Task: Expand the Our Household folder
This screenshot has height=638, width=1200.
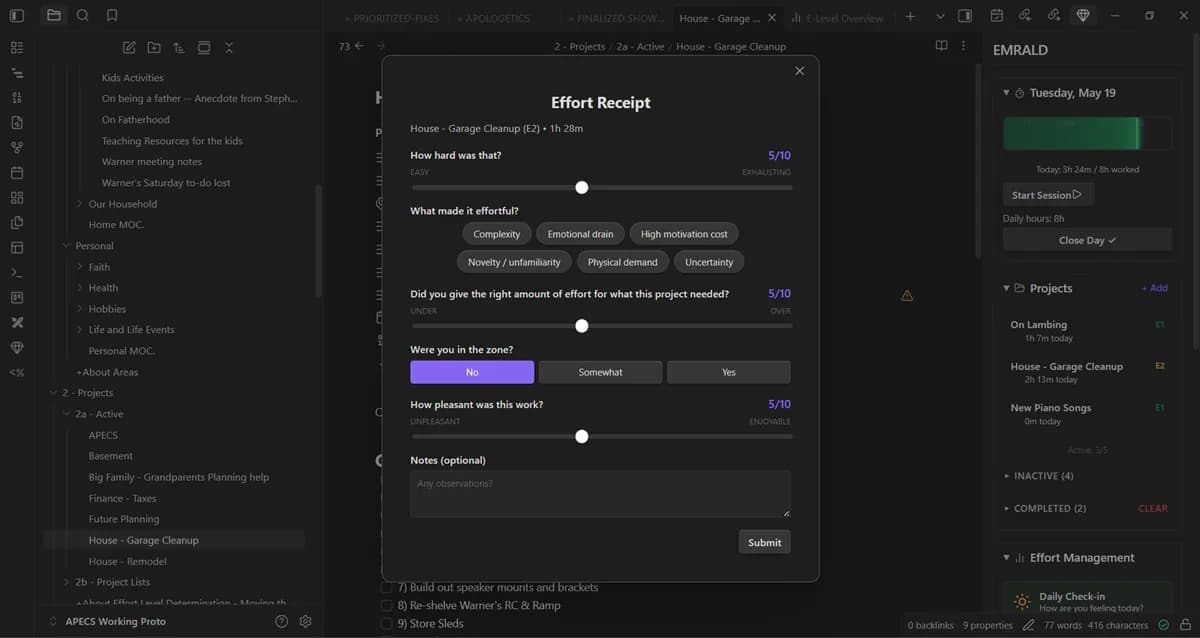Action: click(80, 204)
